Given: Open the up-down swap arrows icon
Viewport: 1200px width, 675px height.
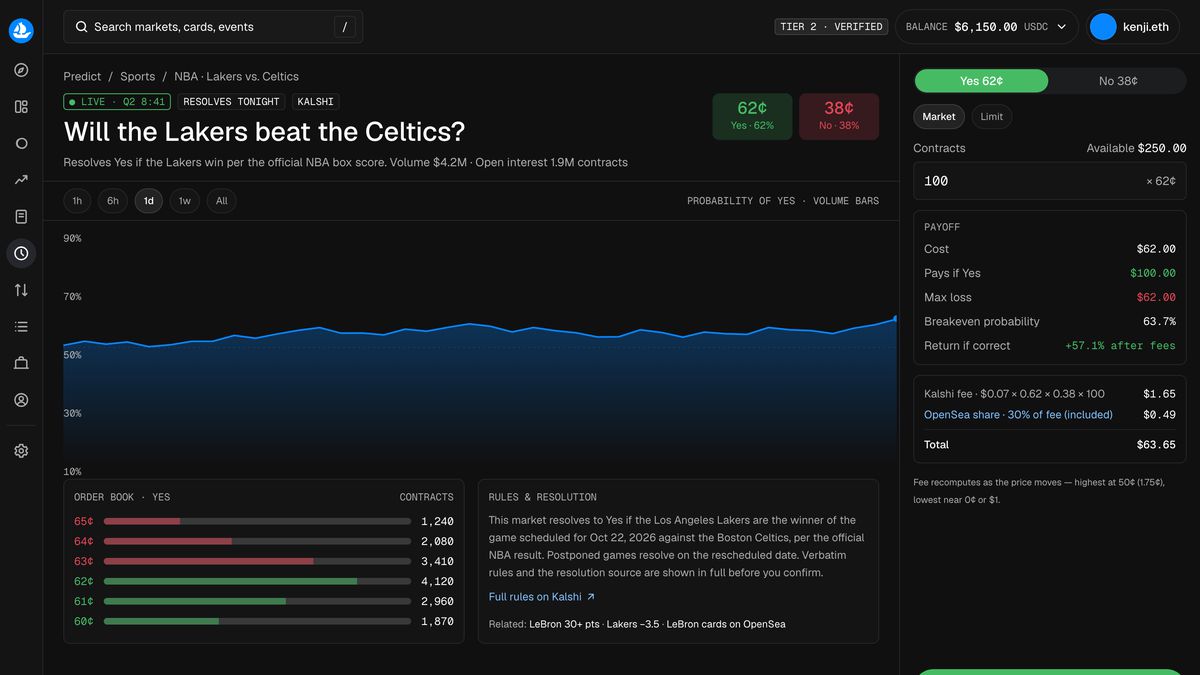Looking at the screenshot, I should point(21,290).
